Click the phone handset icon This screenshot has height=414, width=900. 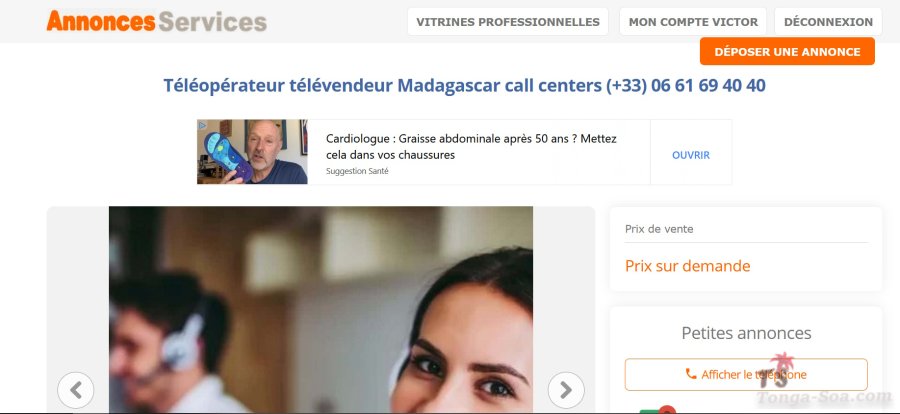point(691,374)
